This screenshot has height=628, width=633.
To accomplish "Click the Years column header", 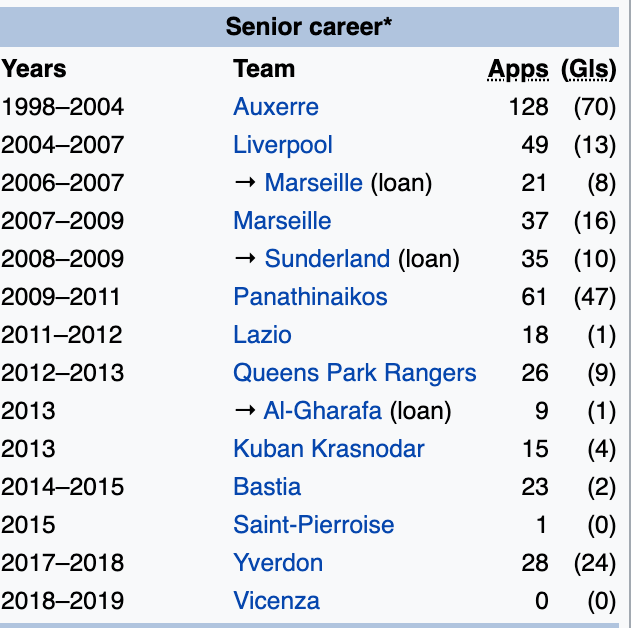I will click(x=34, y=69).
